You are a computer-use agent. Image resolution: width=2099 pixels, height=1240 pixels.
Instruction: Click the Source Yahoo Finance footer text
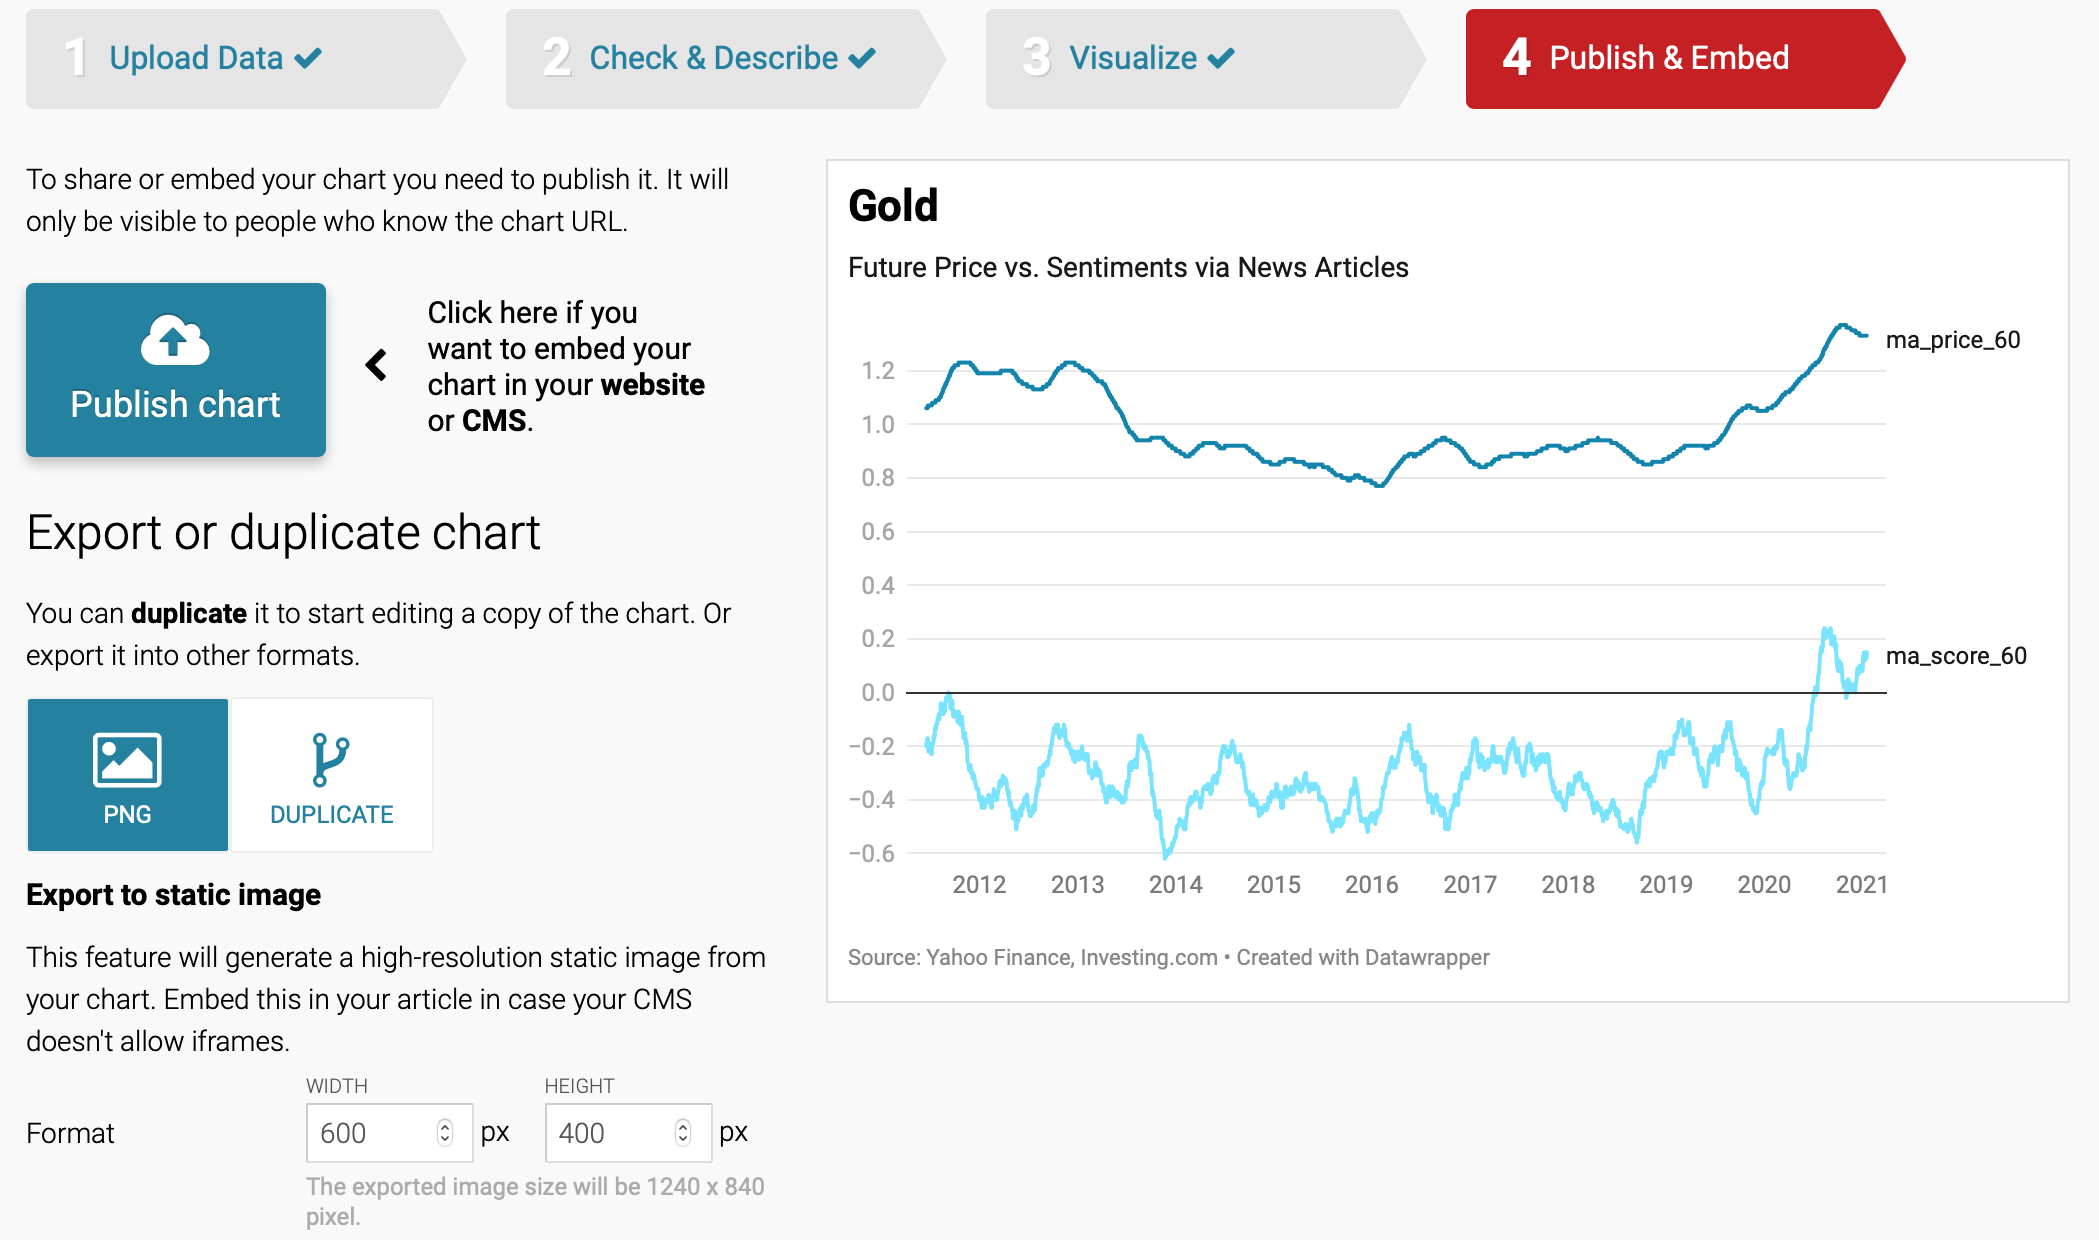1168,958
